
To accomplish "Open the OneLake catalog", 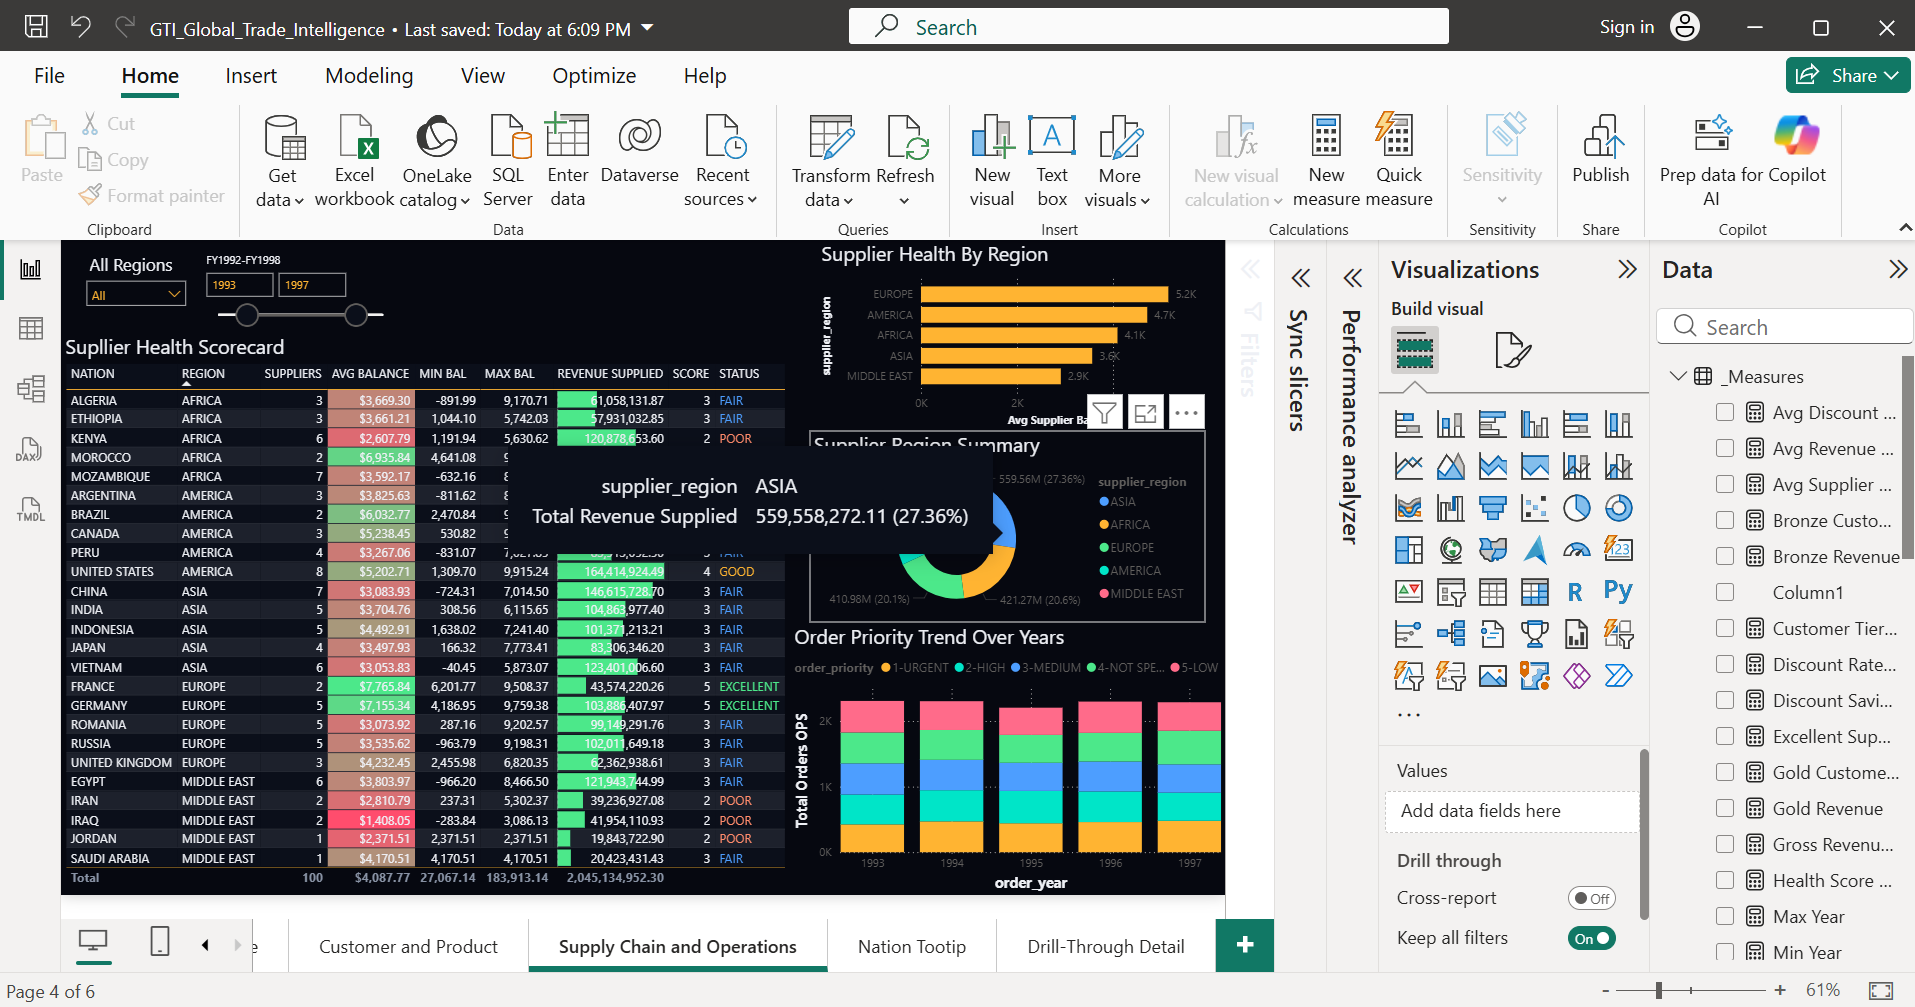I will pyautogui.click(x=436, y=161).
